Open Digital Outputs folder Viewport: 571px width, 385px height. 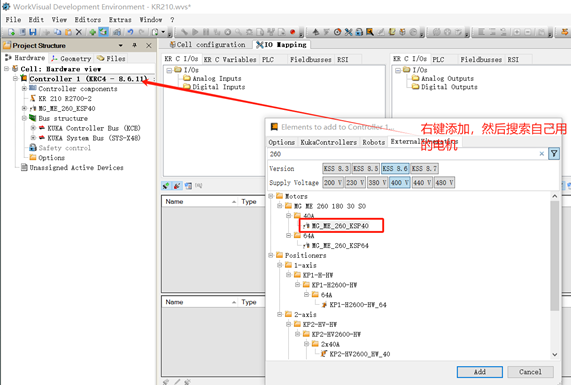click(x=449, y=87)
